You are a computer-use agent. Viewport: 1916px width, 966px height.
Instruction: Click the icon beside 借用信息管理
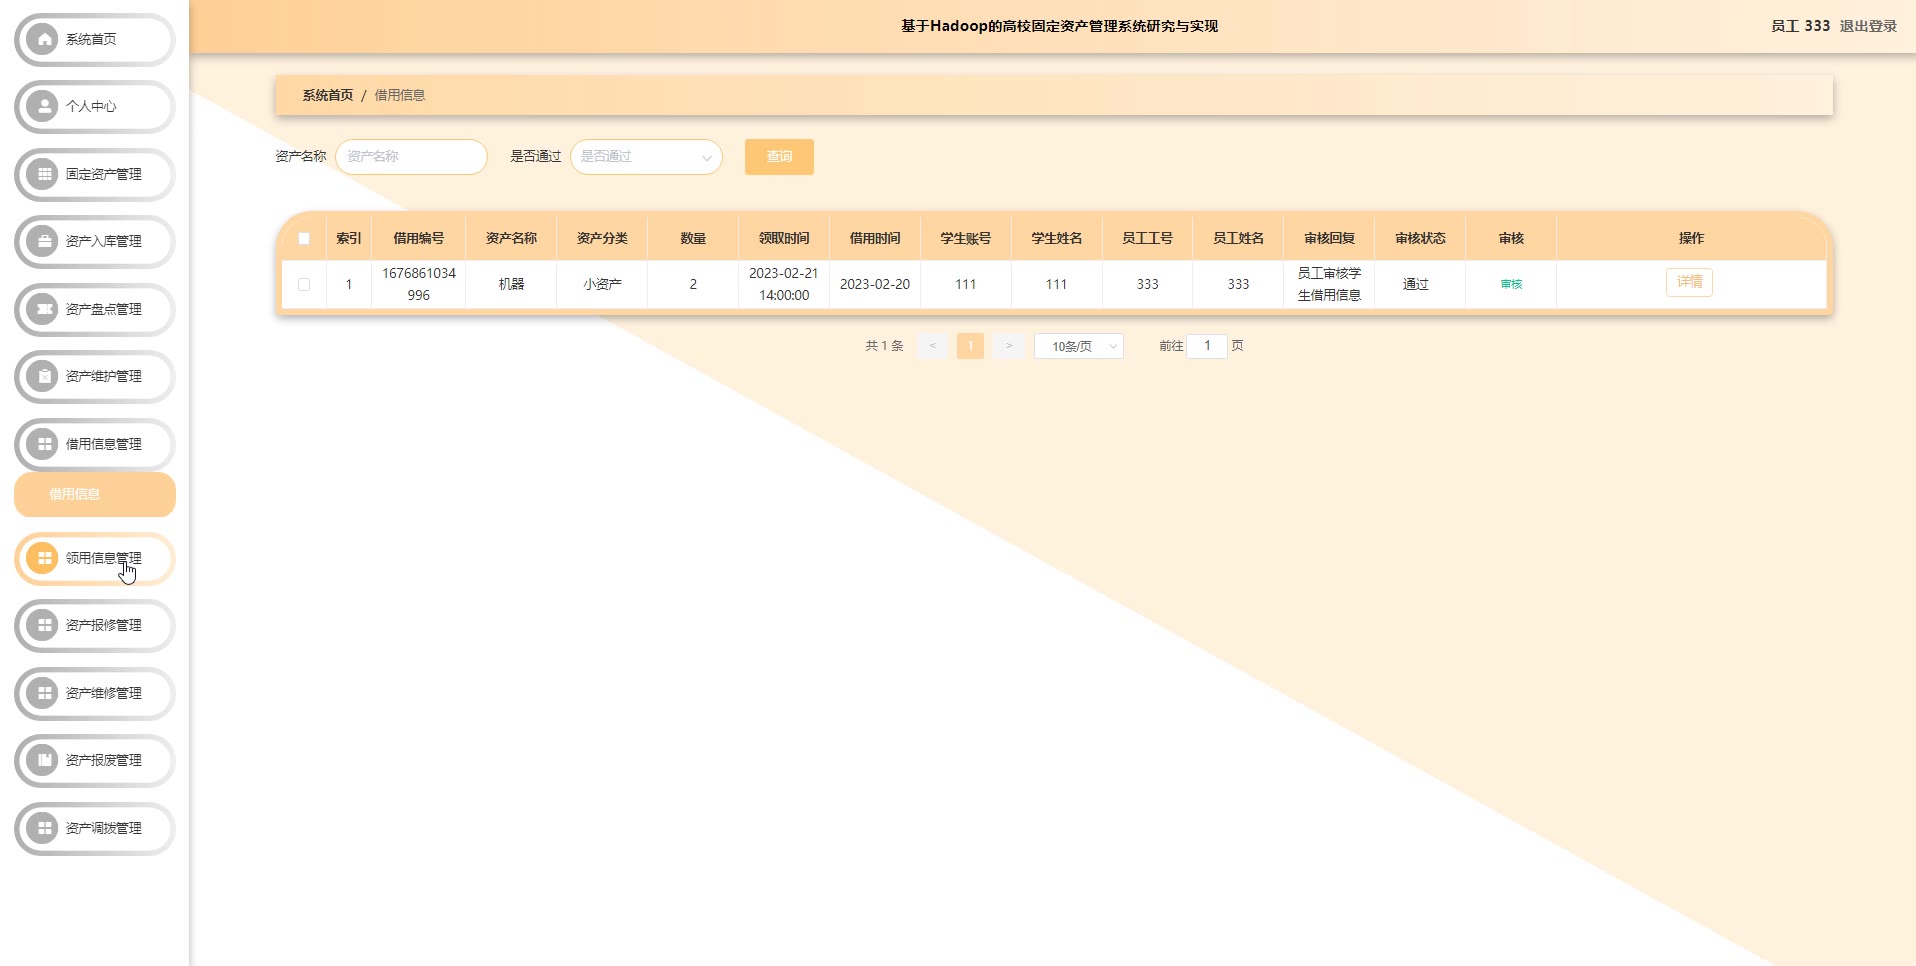[44, 444]
